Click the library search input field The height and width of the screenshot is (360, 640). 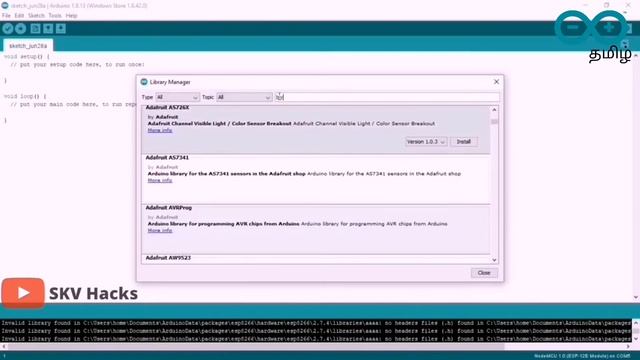click(x=387, y=97)
